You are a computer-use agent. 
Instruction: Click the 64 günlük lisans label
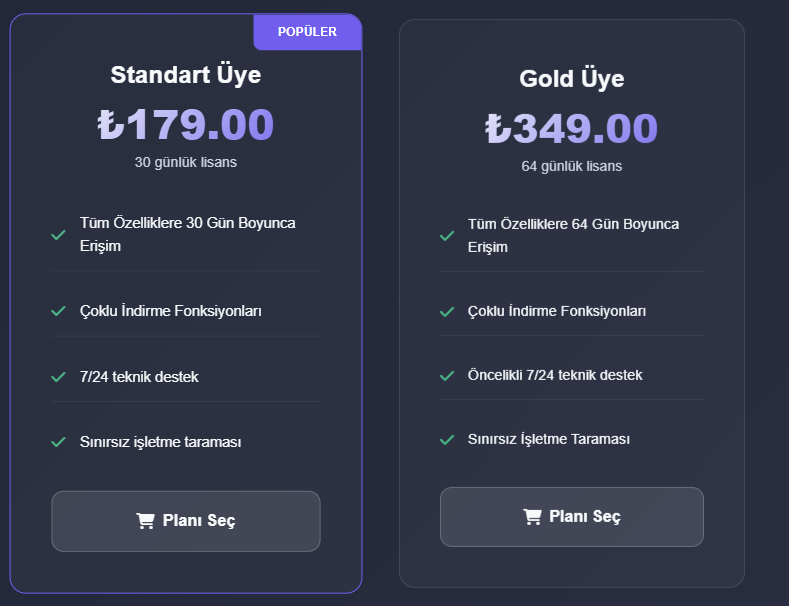click(572, 167)
